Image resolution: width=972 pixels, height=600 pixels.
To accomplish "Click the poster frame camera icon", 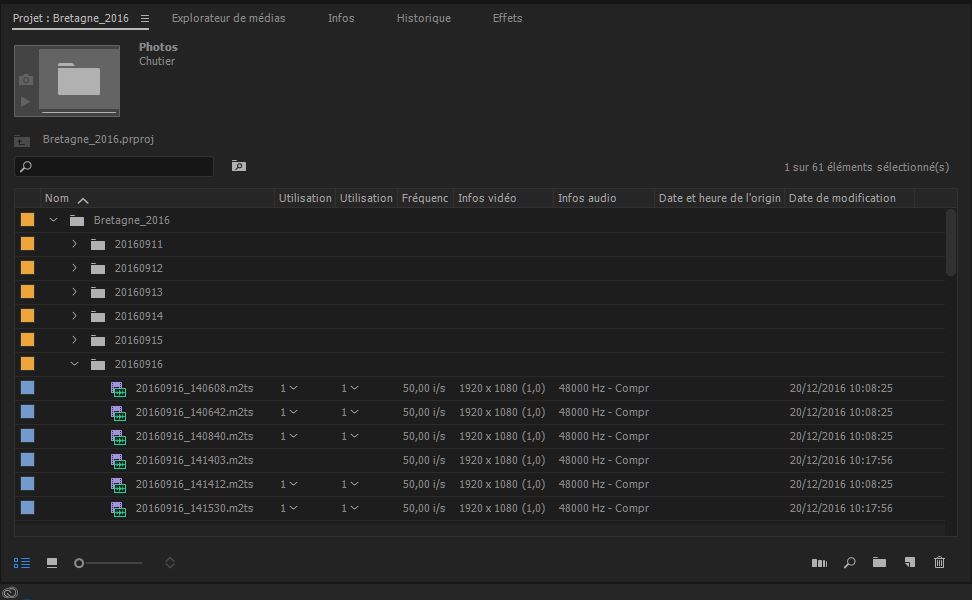I will [x=26, y=80].
